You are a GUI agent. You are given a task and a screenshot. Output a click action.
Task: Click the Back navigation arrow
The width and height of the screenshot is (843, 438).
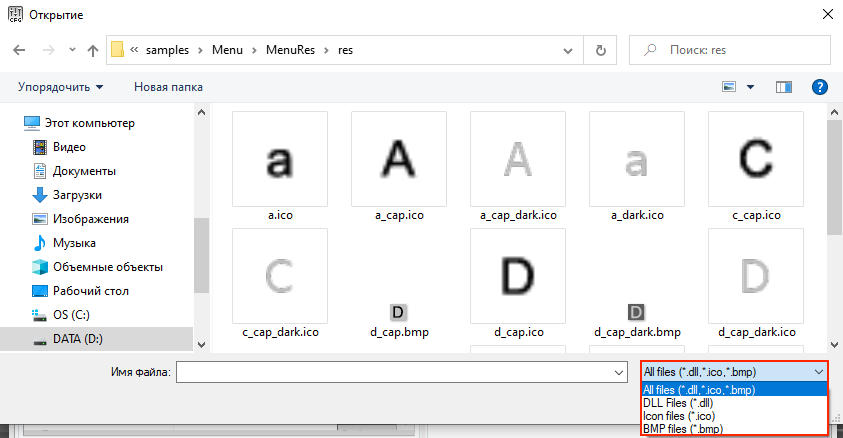coord(18,50)
